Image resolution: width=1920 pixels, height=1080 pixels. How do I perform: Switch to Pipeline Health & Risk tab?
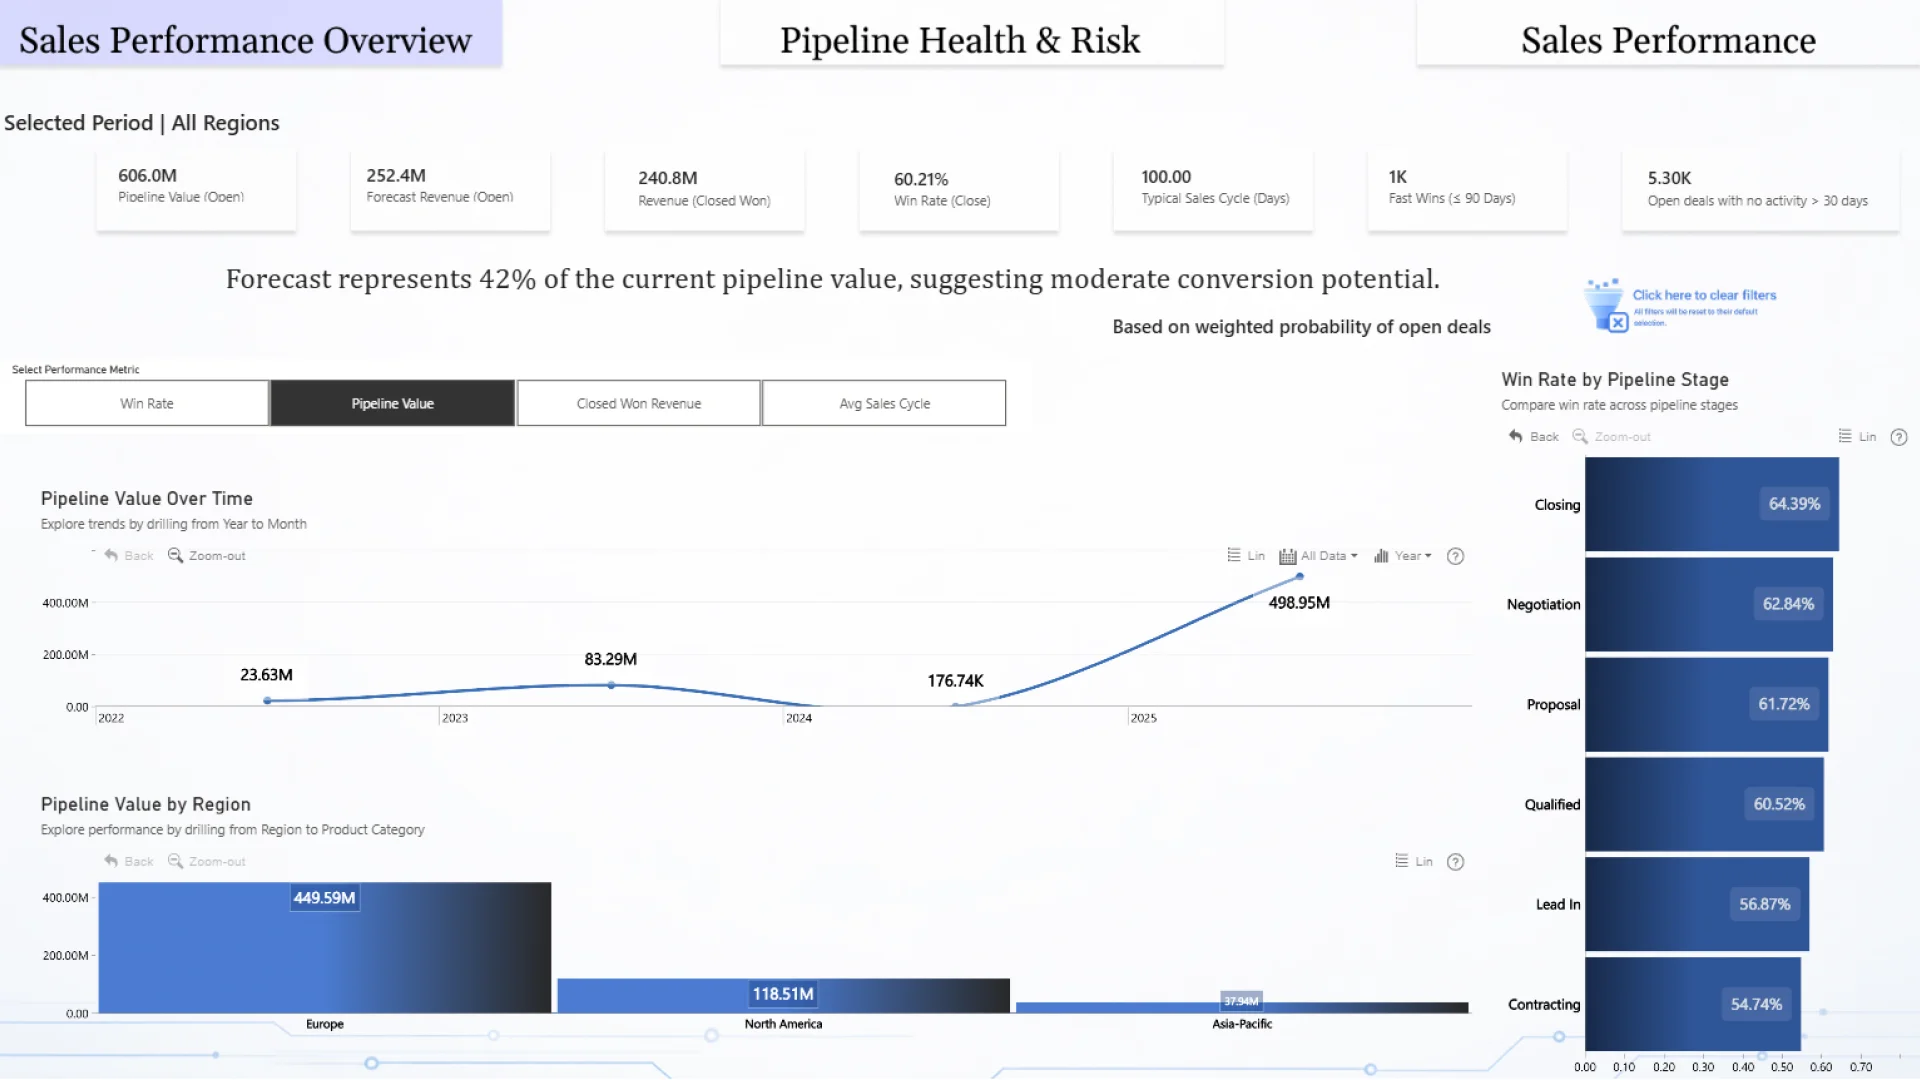coord(959,40)
